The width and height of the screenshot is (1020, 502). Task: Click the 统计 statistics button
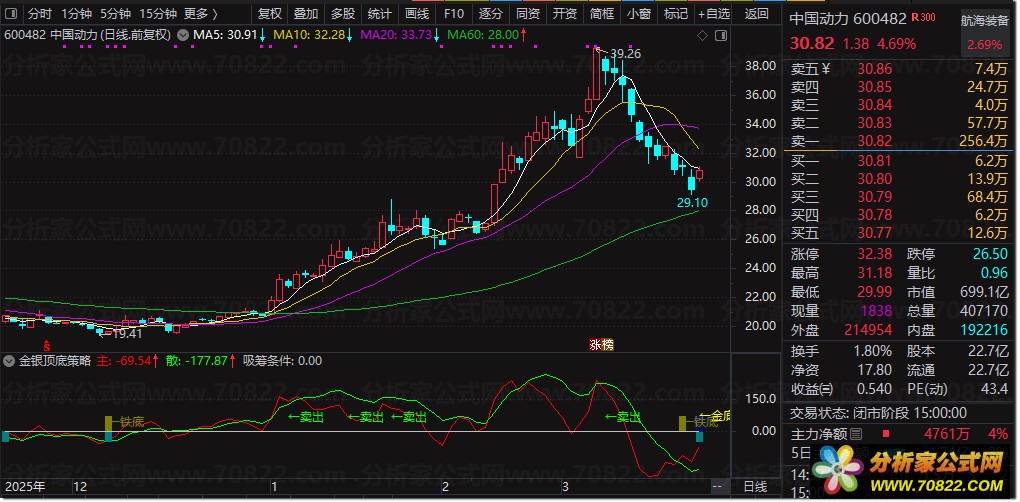pos(380,14)
